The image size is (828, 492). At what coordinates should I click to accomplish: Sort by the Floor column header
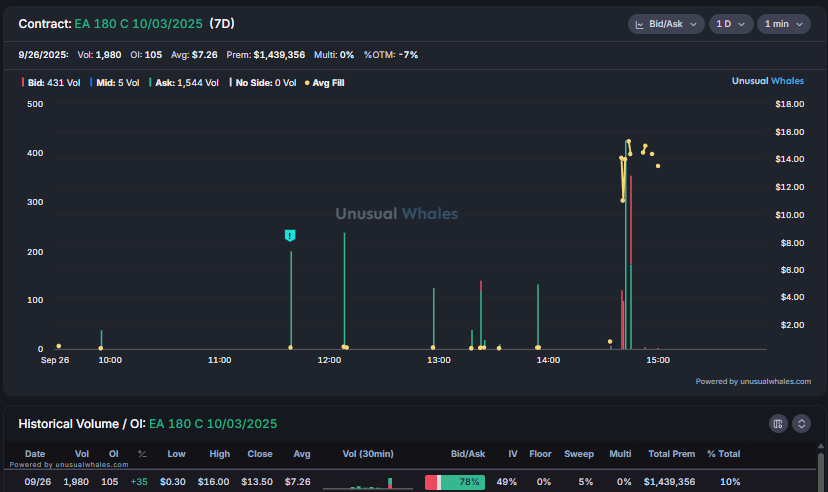pos(540,454)
